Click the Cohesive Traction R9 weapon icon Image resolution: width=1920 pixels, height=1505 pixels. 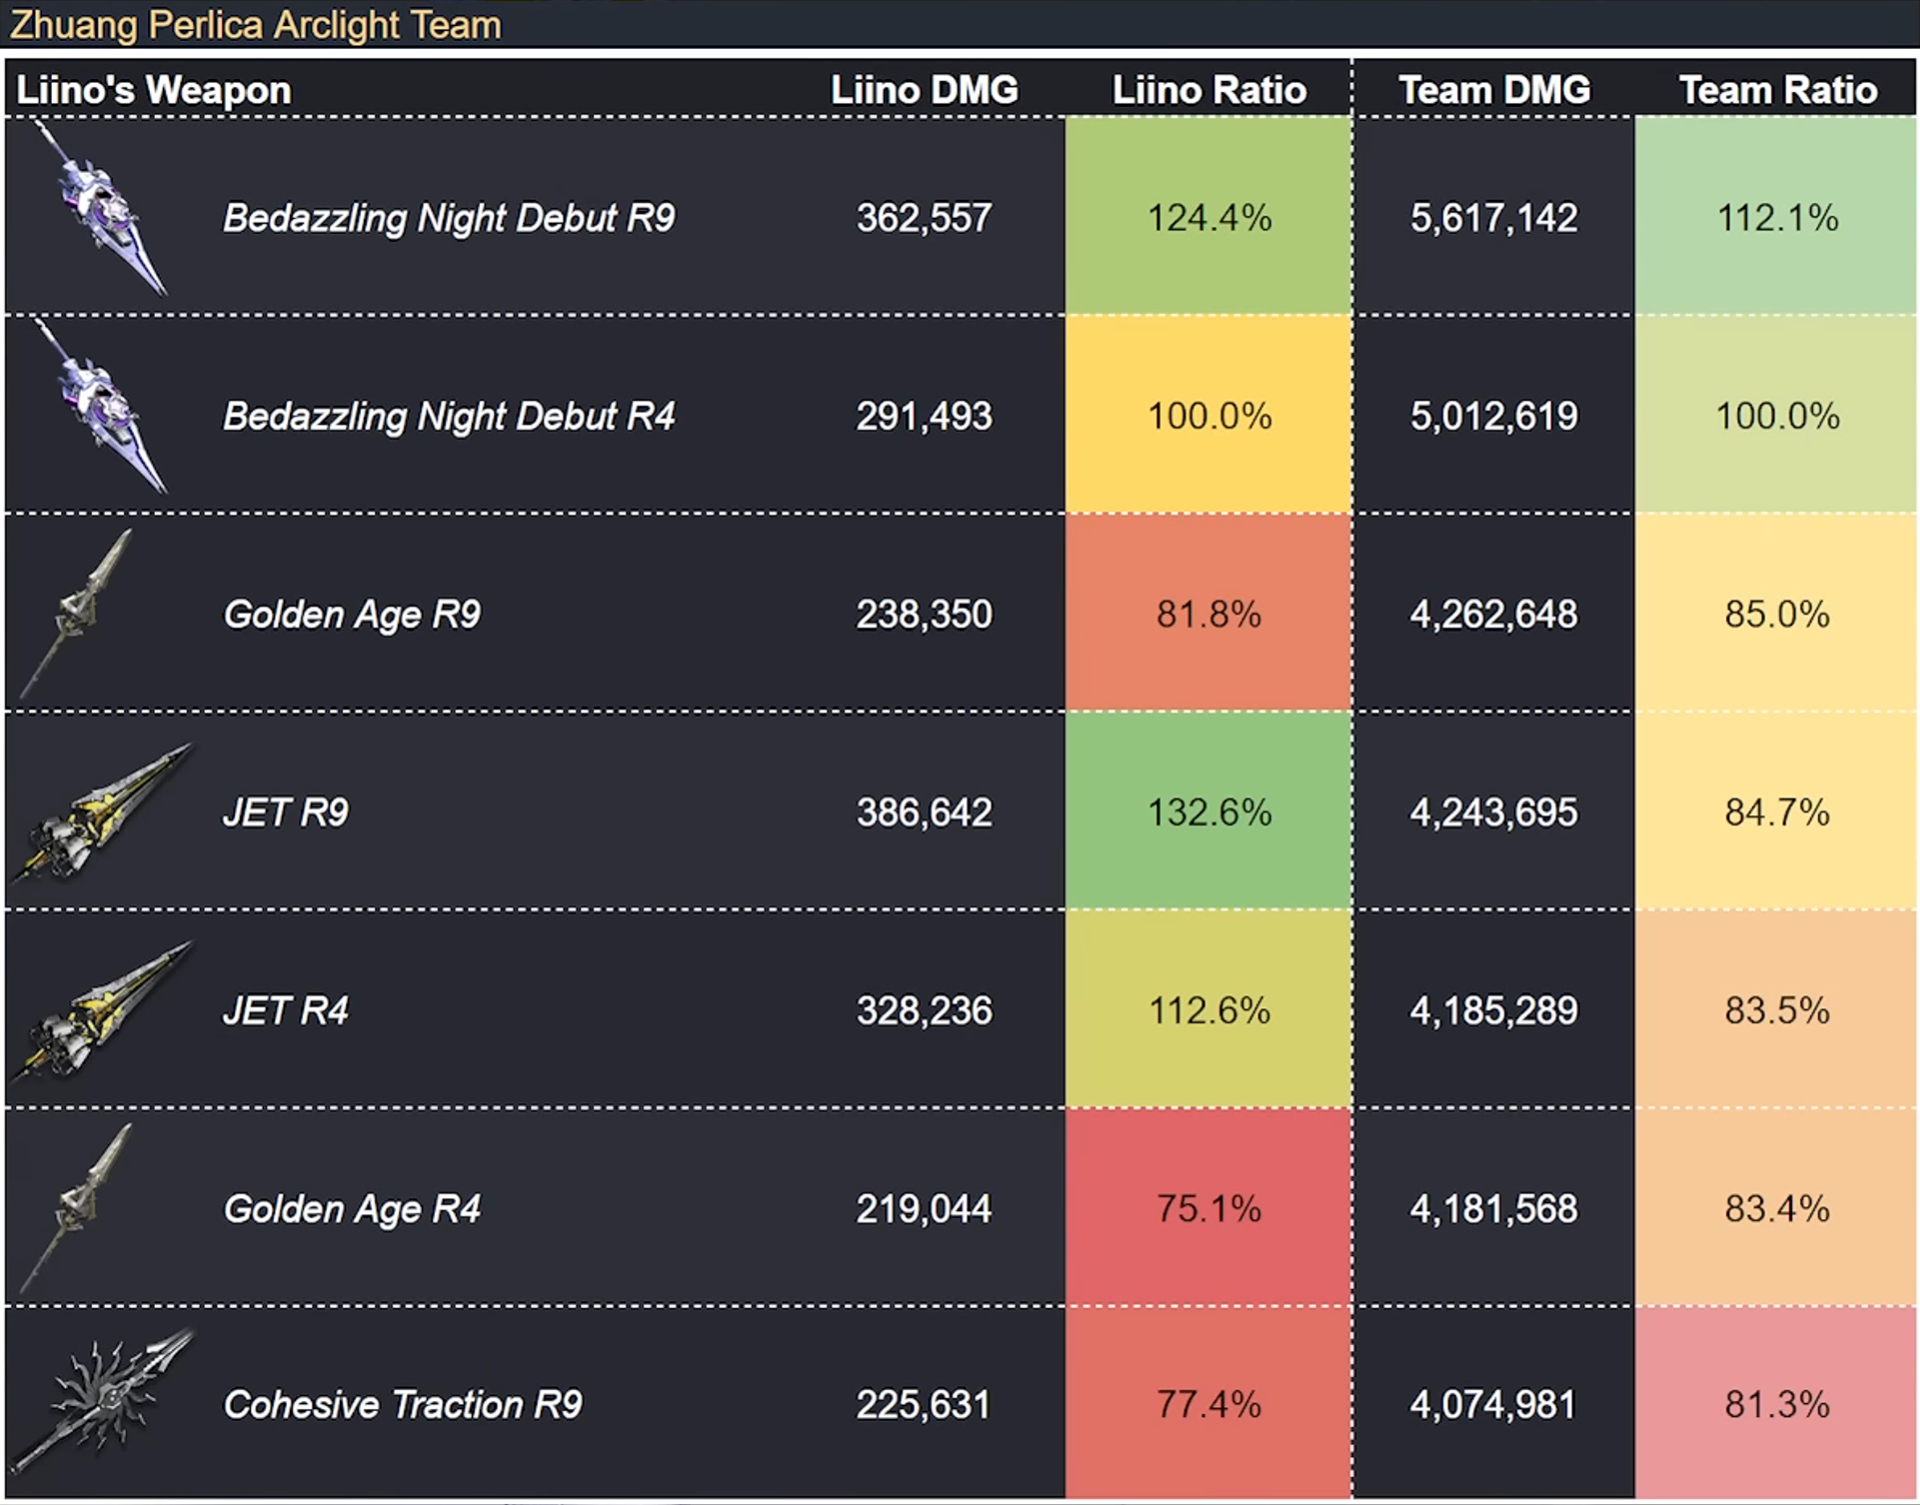[100, 1400]
